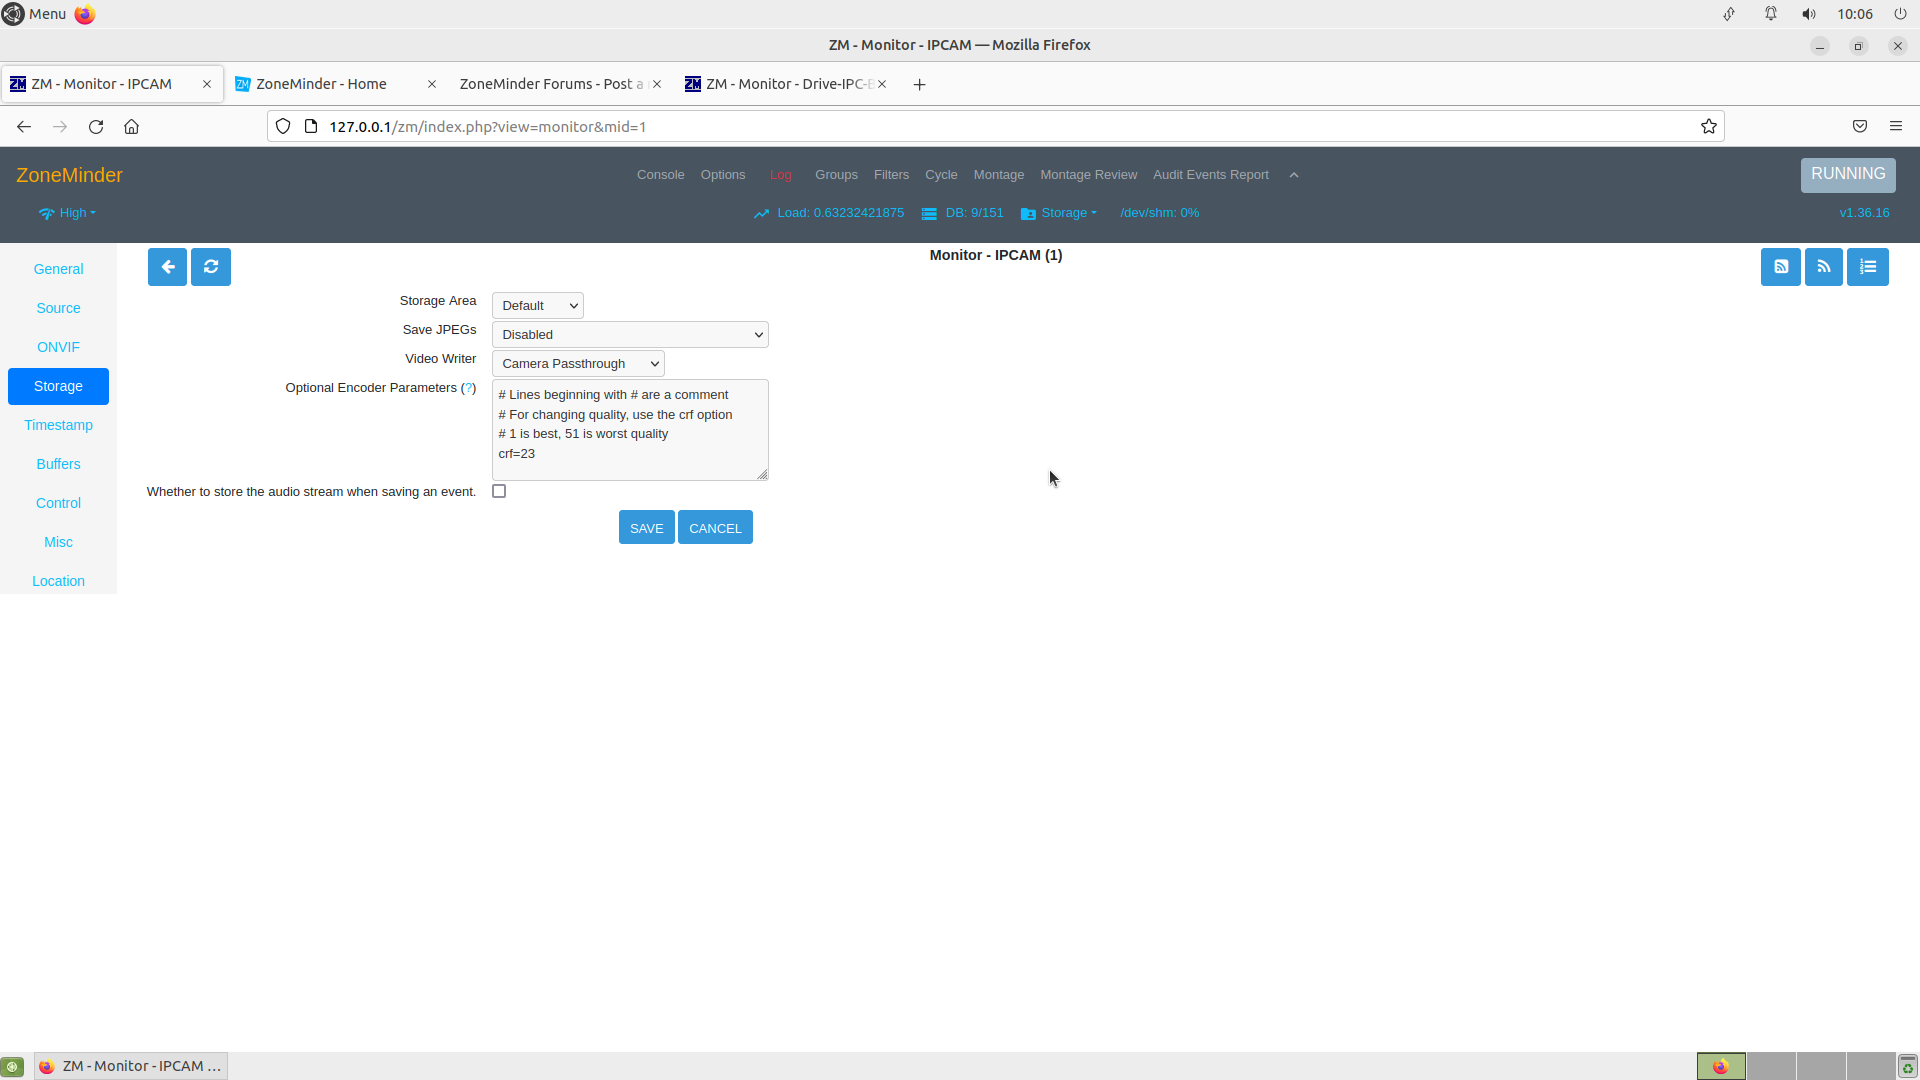The height and width of the screenshot is (1080, 1920).
Task: Open the Storage Area dropdown
Action: click(x=538, y=305)
